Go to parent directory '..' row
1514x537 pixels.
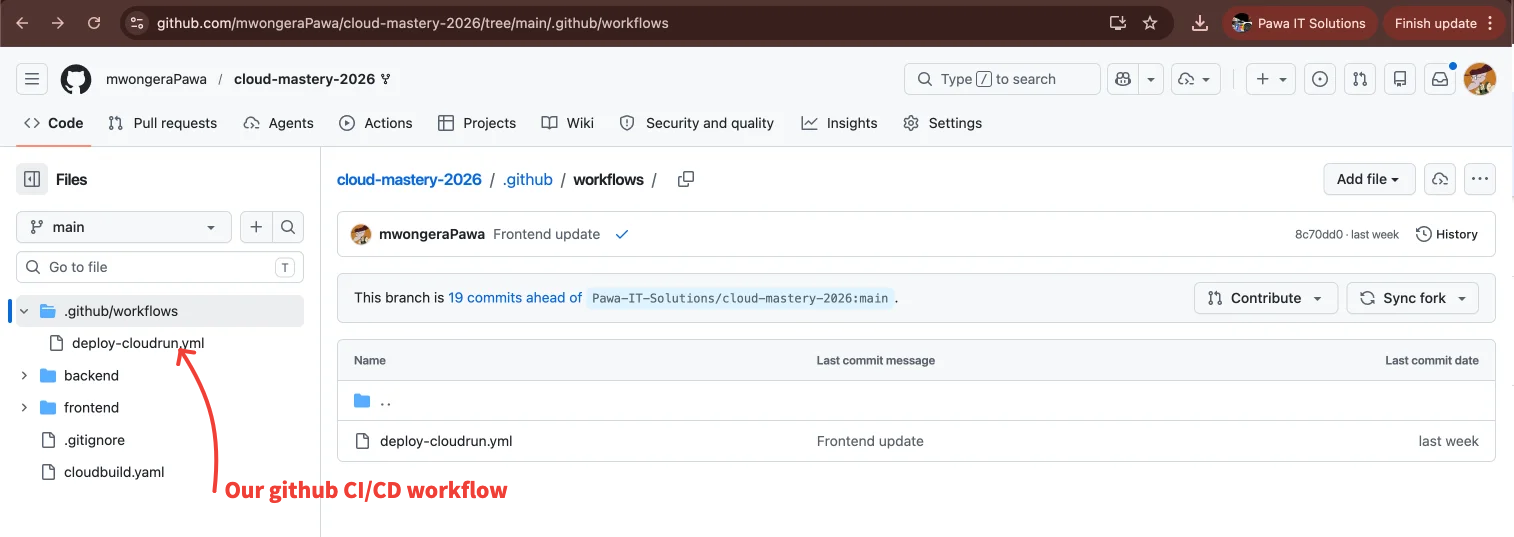click(x=916, y=401)
